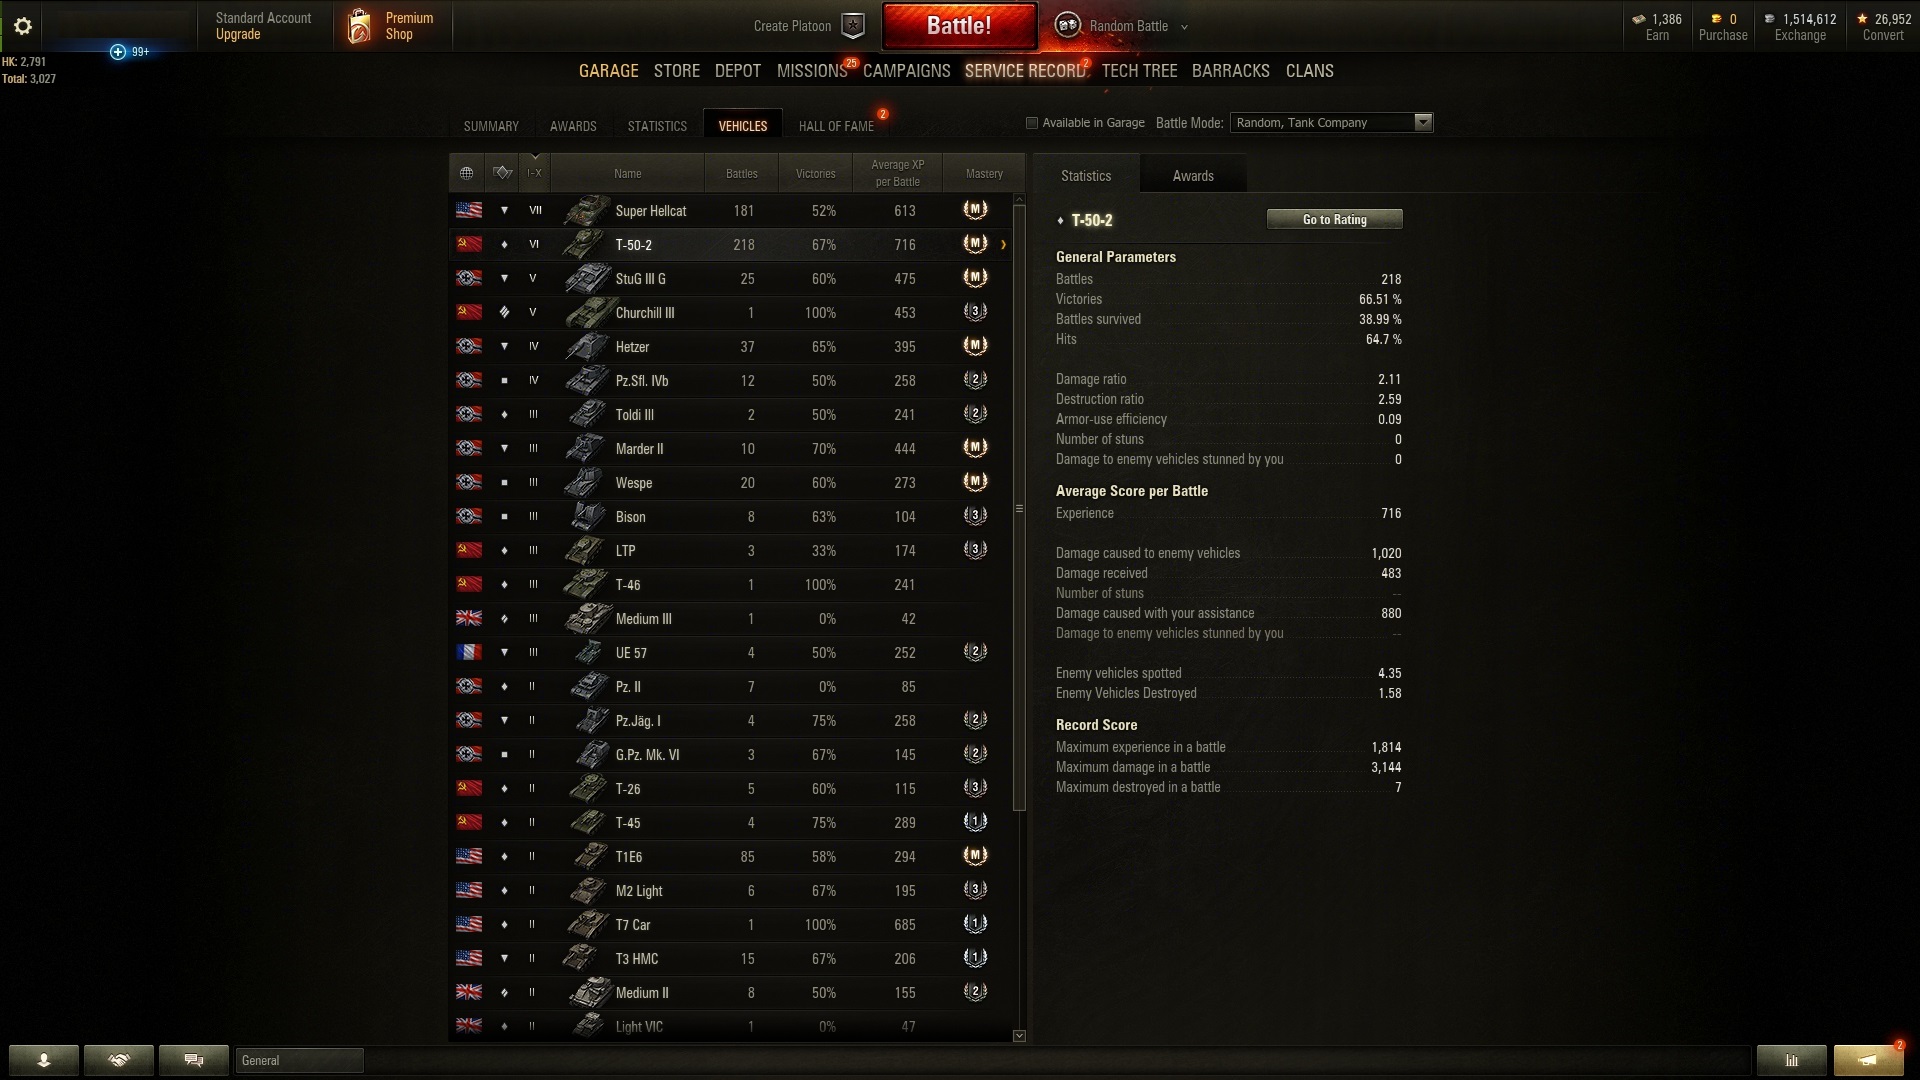Open the session stats bar icon
This screenshot has width=1920, height=1080.
click(x=1792, y=1060)
